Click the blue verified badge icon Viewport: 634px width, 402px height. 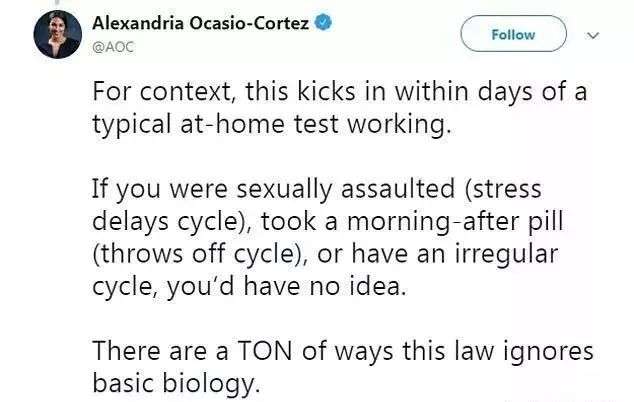click(323, 22)
